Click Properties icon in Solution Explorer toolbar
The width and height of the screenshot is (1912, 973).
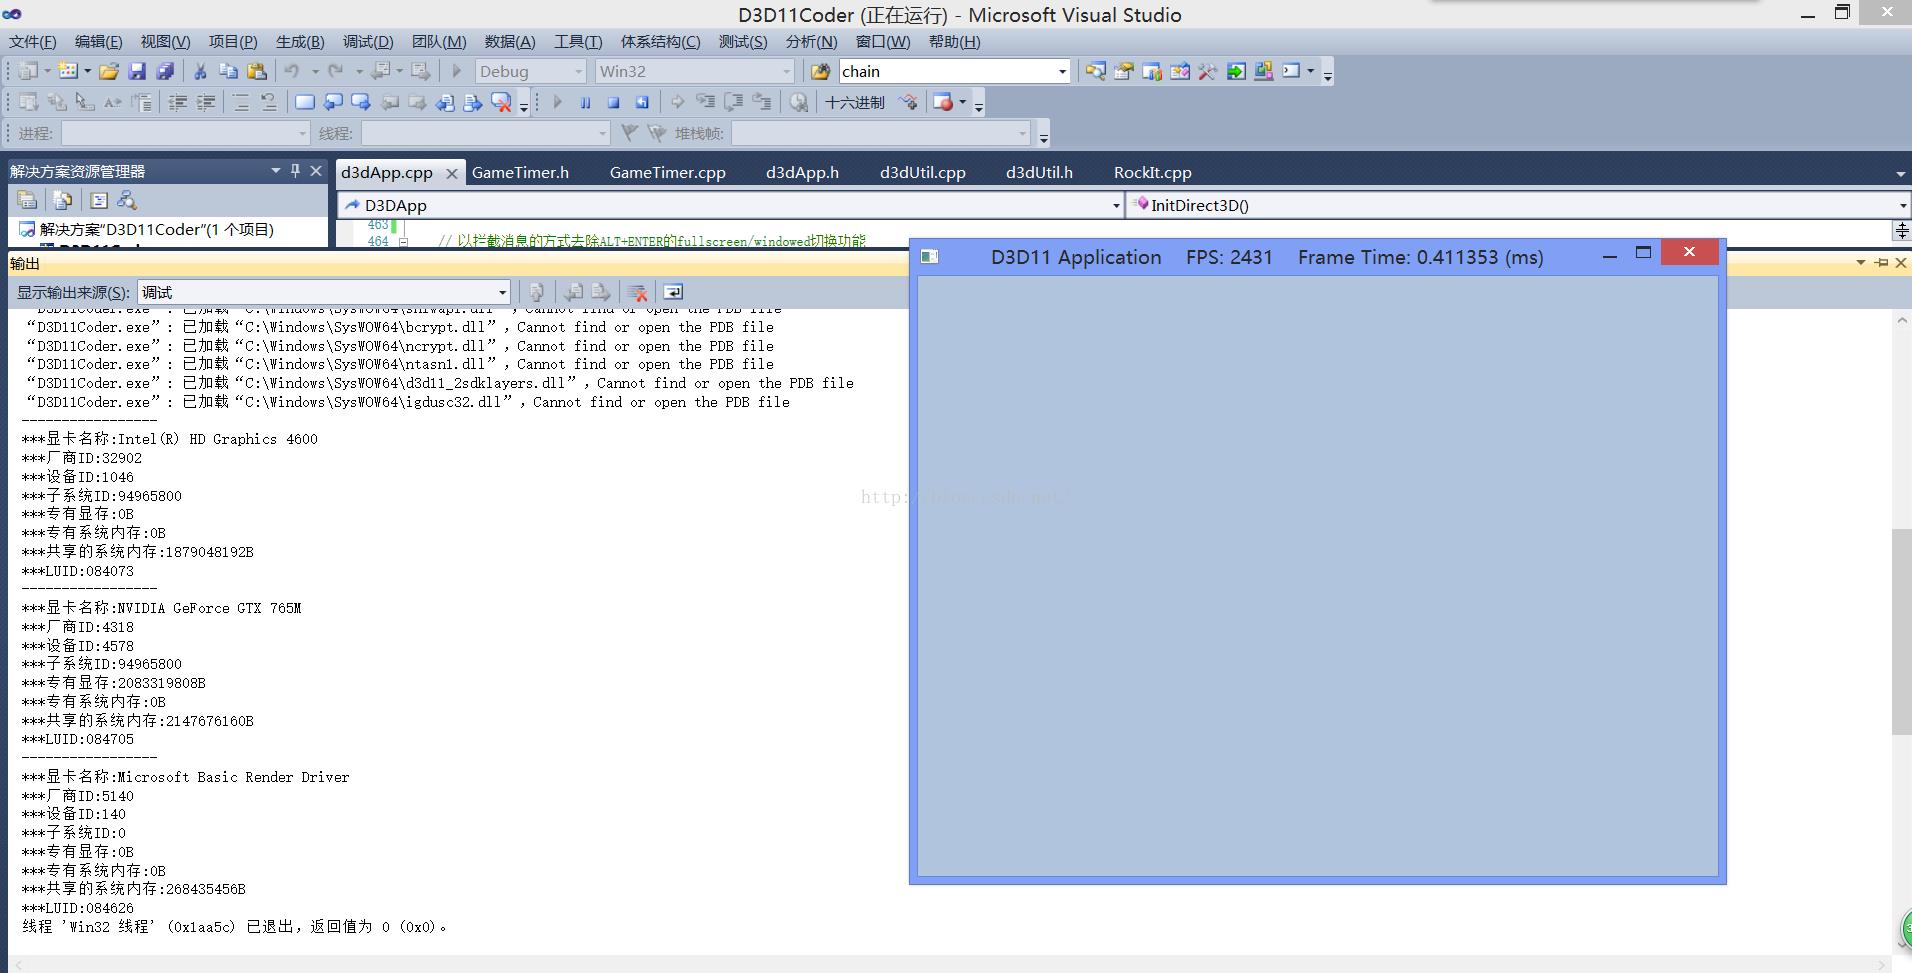pyautogui.click(x=28, y=200)
